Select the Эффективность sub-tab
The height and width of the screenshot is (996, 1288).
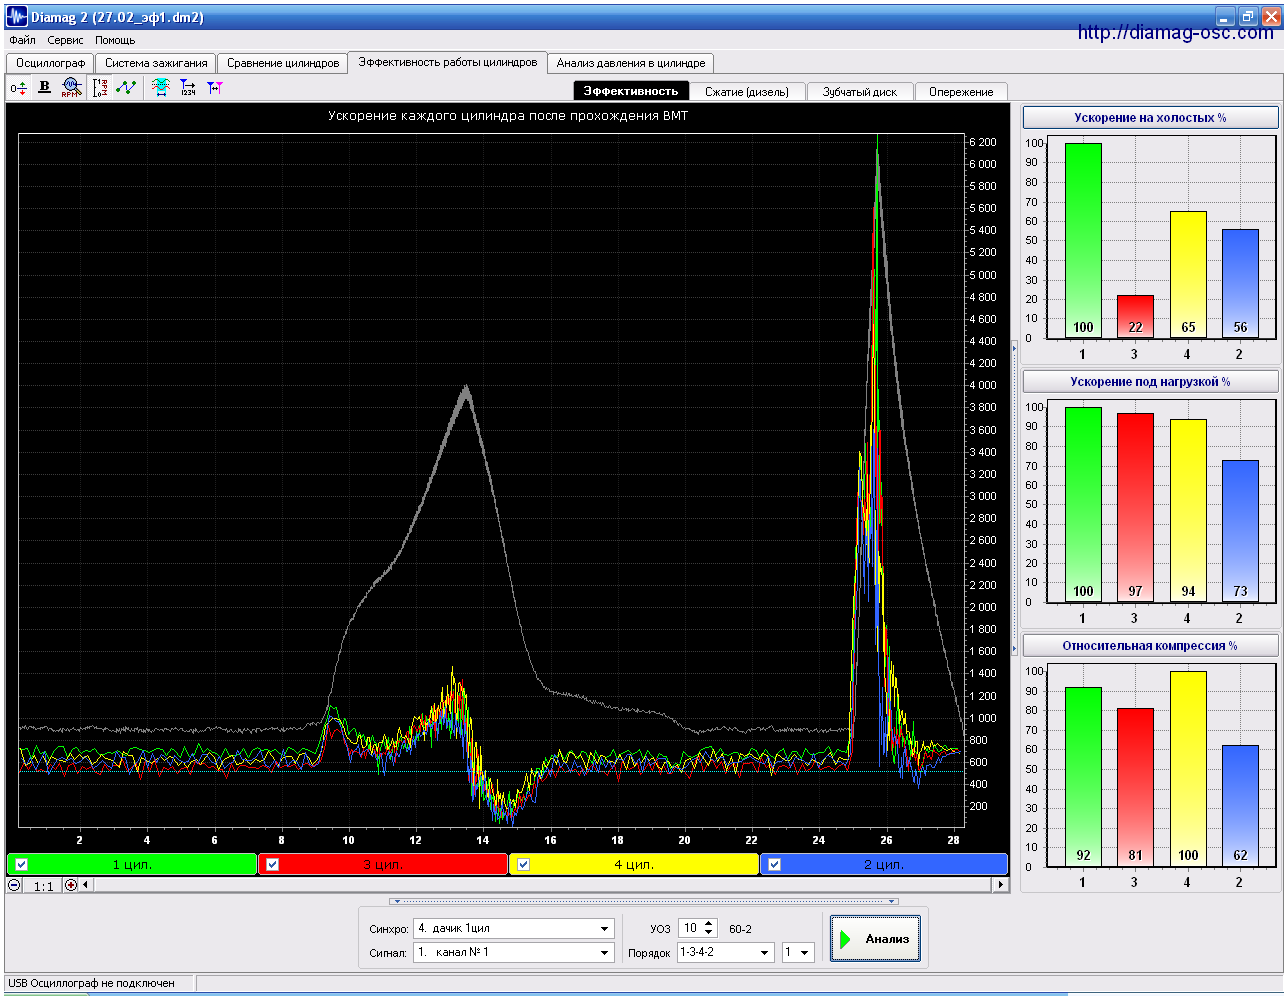point(631,91)
